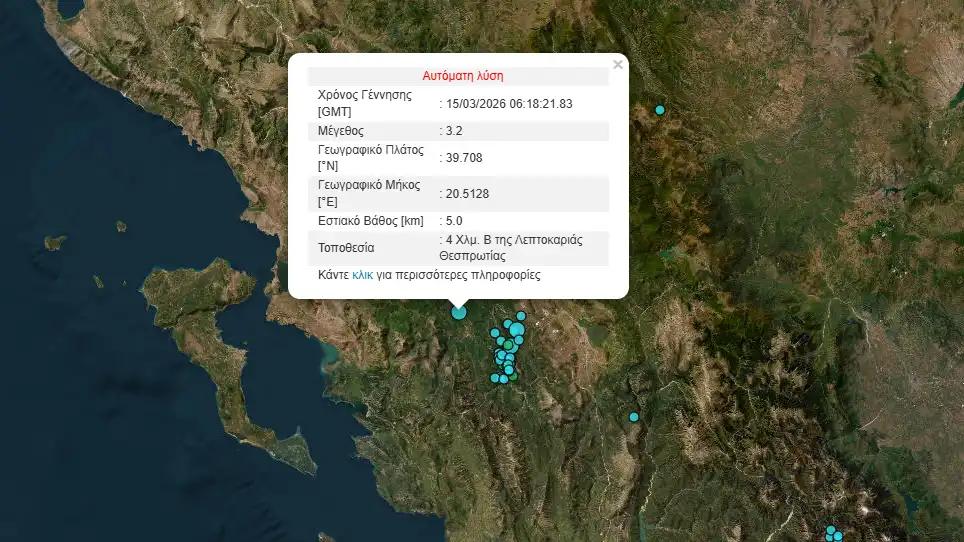Image resolution: width=964 pixels, height=542 pixels.
Task: Open the "κλικ" link for more information
Action: (362, 275)
